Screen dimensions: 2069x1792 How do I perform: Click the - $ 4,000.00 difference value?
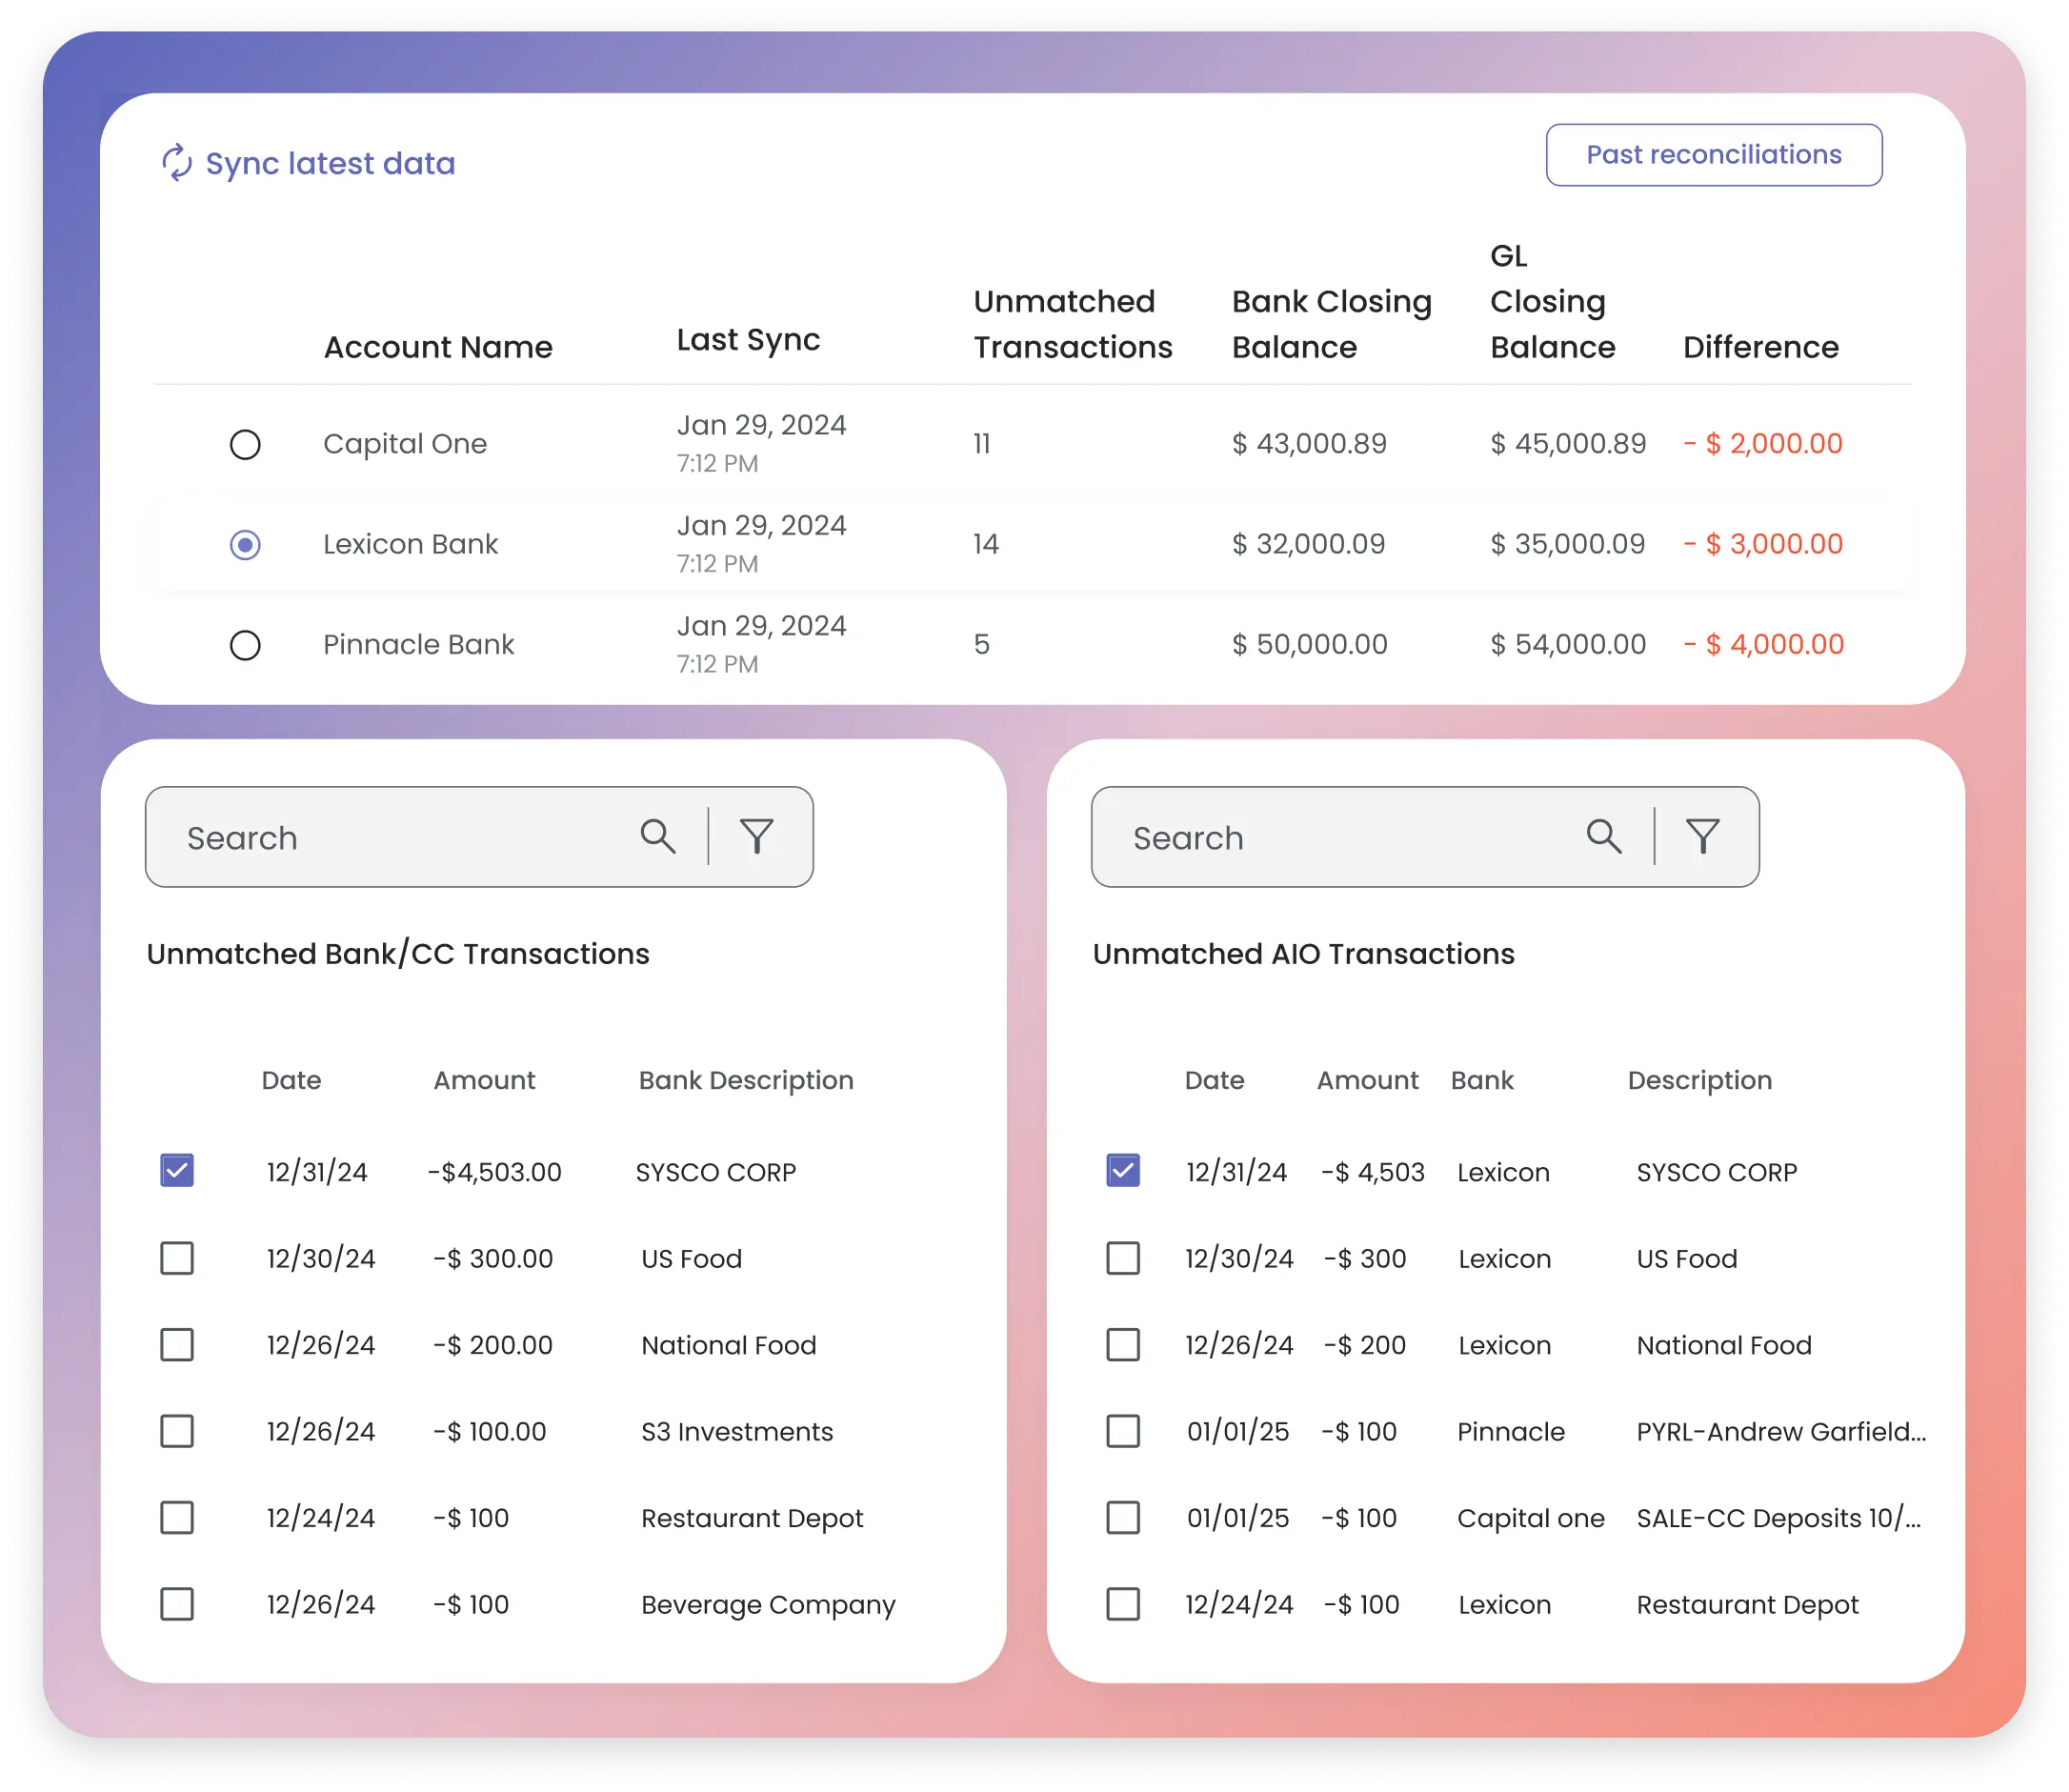coord(1763,645)
